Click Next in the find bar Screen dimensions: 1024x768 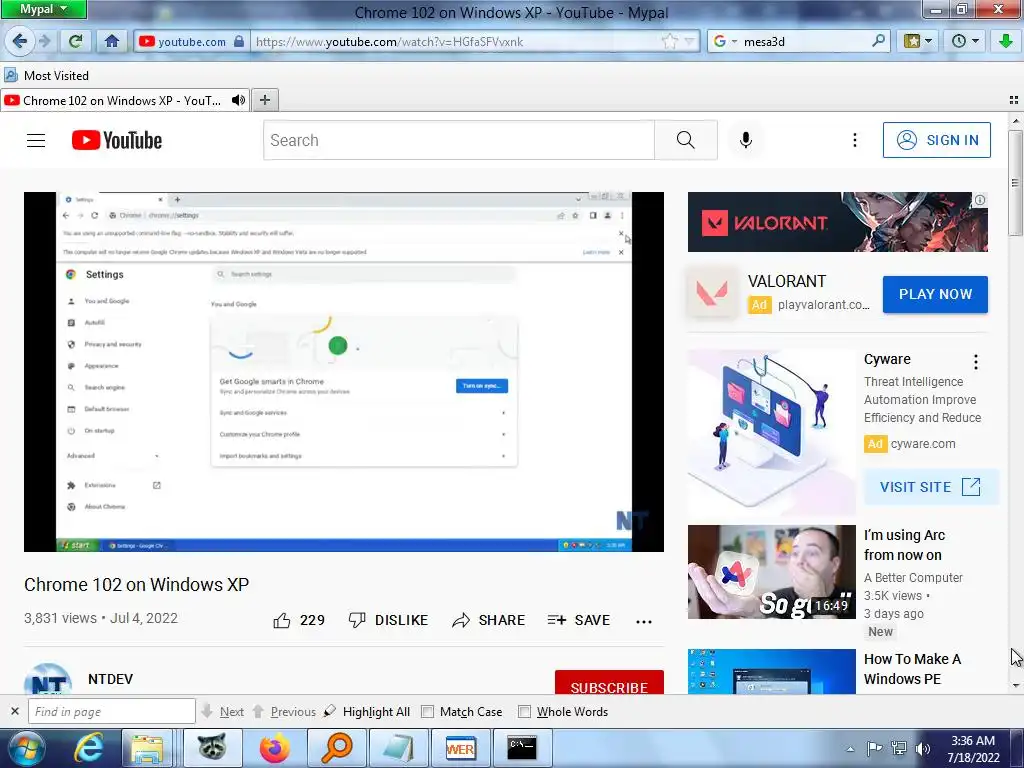click(223, 711)
